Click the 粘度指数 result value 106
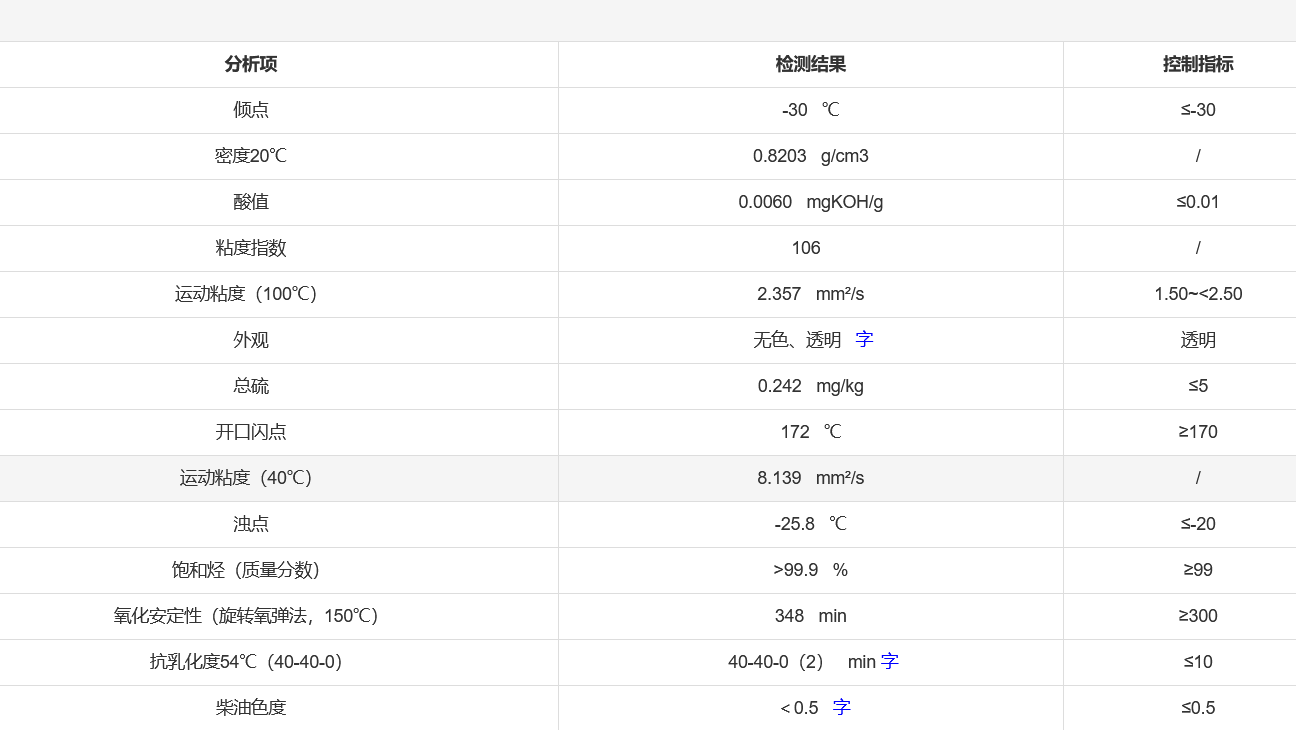 [x=806, y=248]
